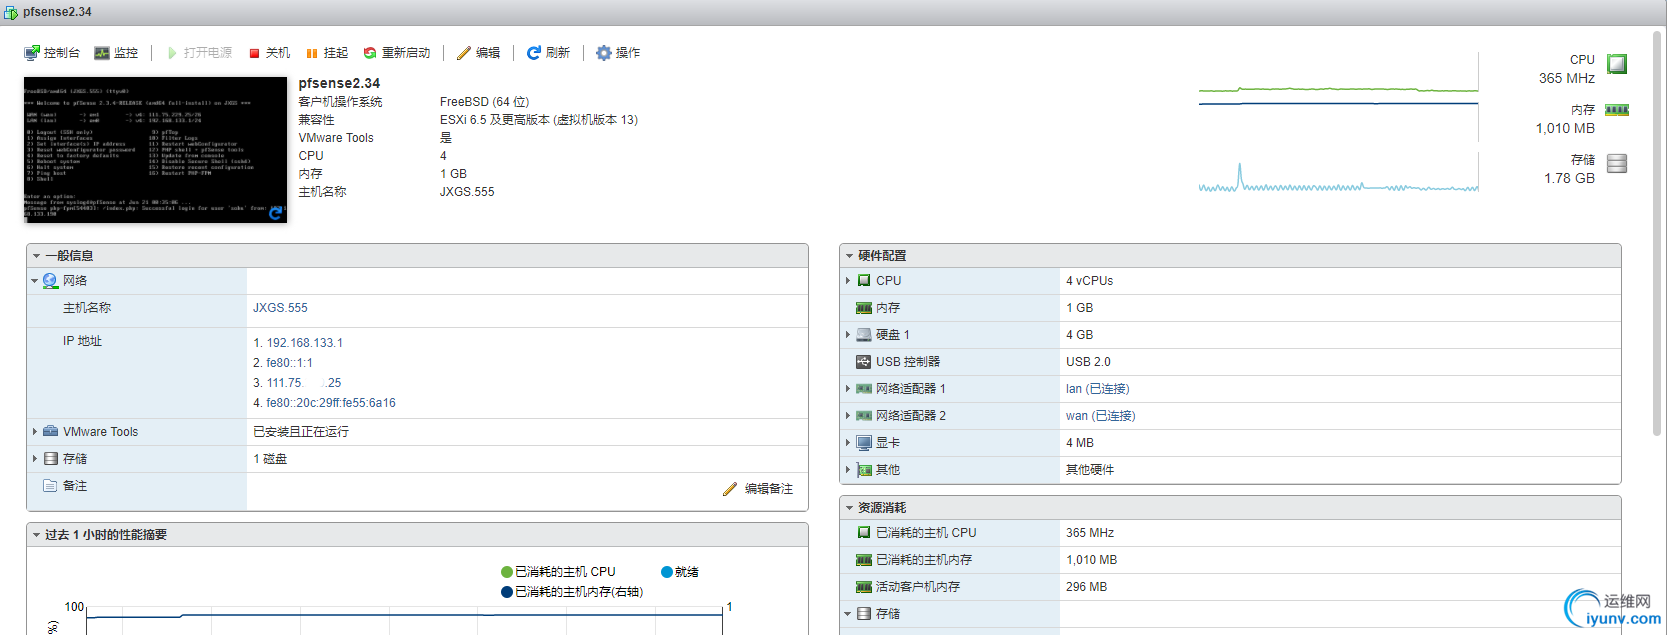Click the 网络 globe icon
The image size is (1667, 635).
[50, 281]
